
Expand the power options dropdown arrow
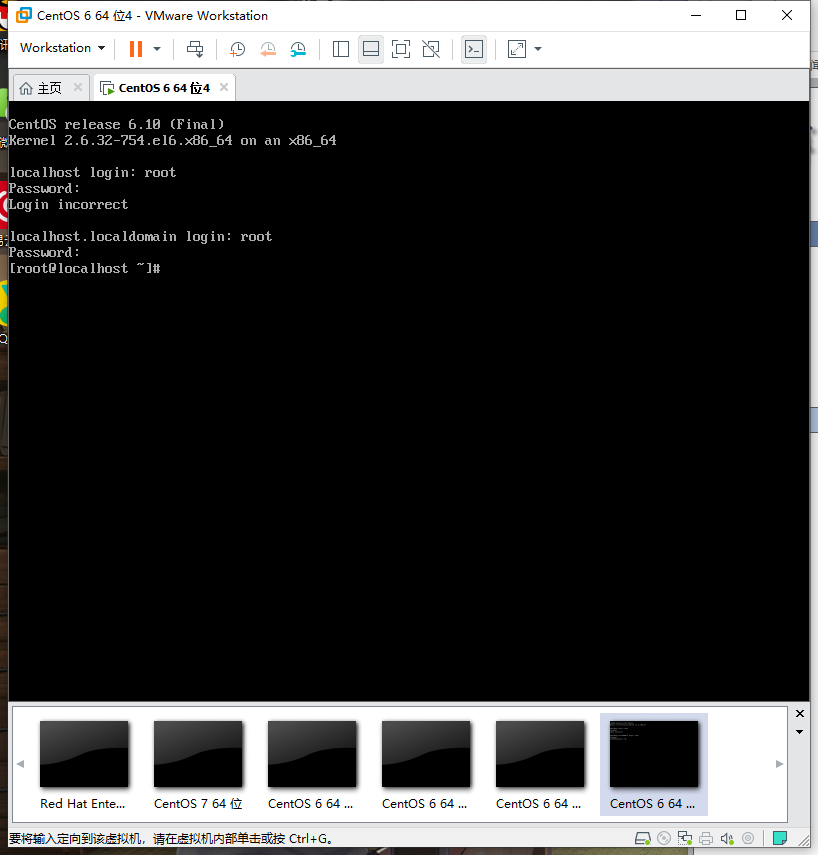pyautogui.click(x=157, y=49)
